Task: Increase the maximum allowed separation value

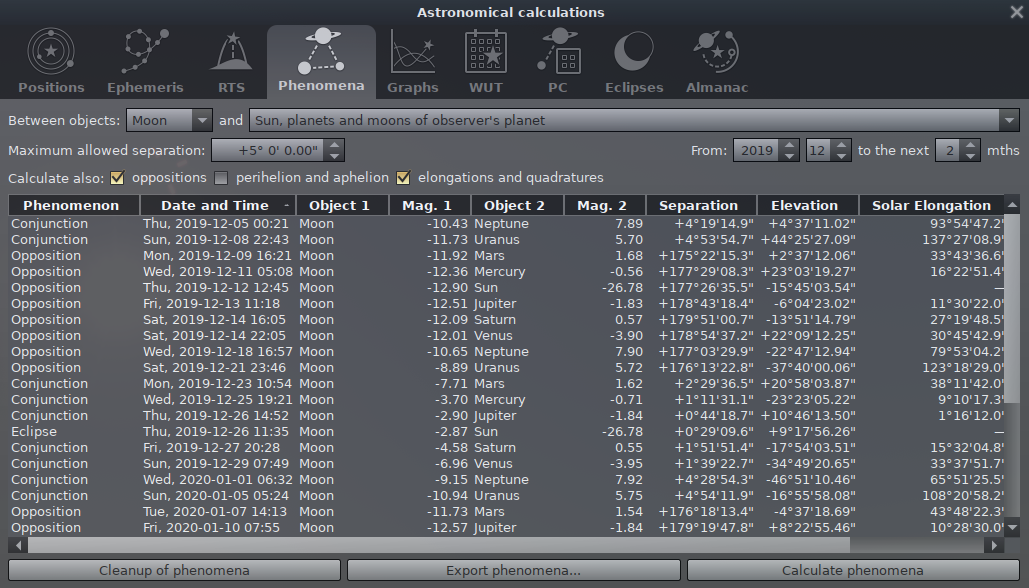Action: pyautogui.click(x=335, y=146)
